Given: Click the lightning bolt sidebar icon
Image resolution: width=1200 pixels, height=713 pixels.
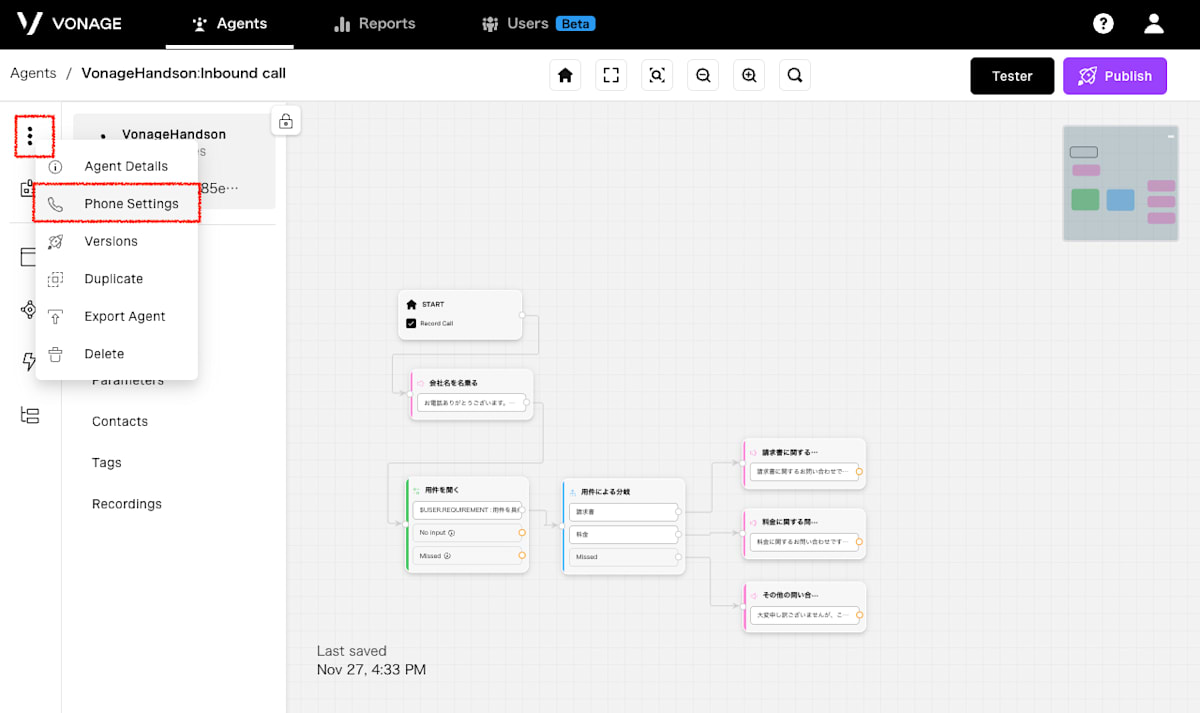Looking at the screenshot, I should (x=30, y=361).
